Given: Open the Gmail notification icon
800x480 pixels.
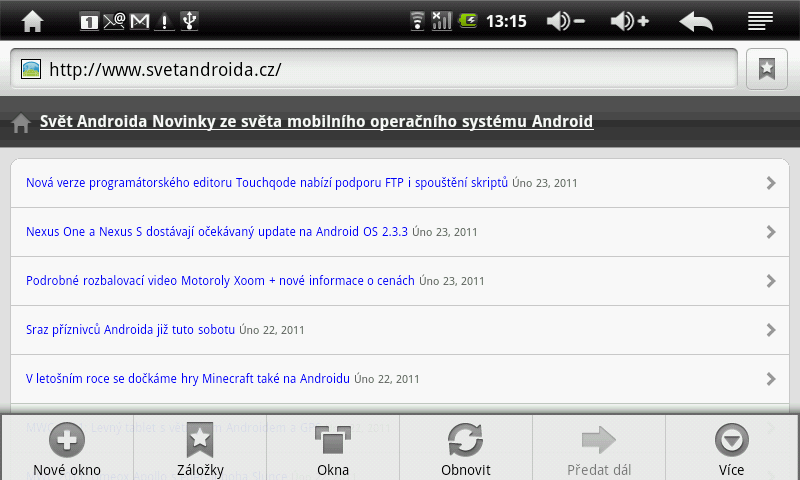Looking at the screenshot, I should pos(139,21).
